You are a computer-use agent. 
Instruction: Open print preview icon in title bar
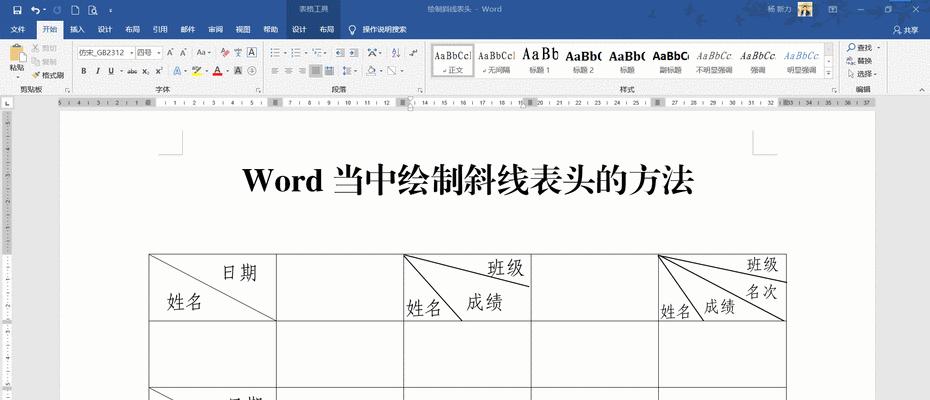(x=92, y=9)
